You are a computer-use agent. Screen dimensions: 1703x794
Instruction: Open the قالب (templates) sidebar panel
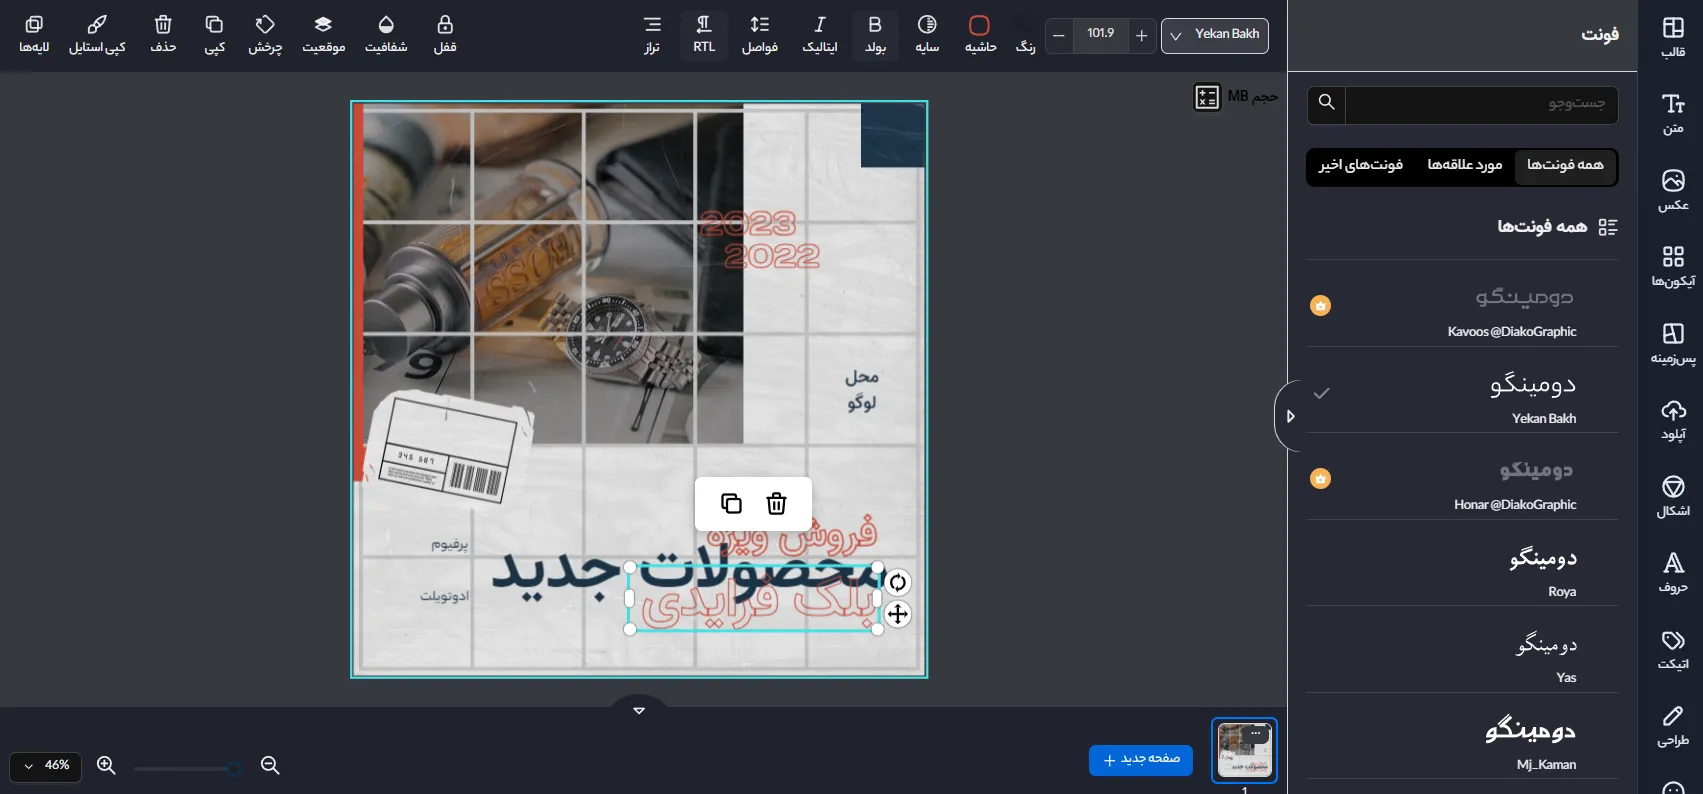[x=1673, y=36]
